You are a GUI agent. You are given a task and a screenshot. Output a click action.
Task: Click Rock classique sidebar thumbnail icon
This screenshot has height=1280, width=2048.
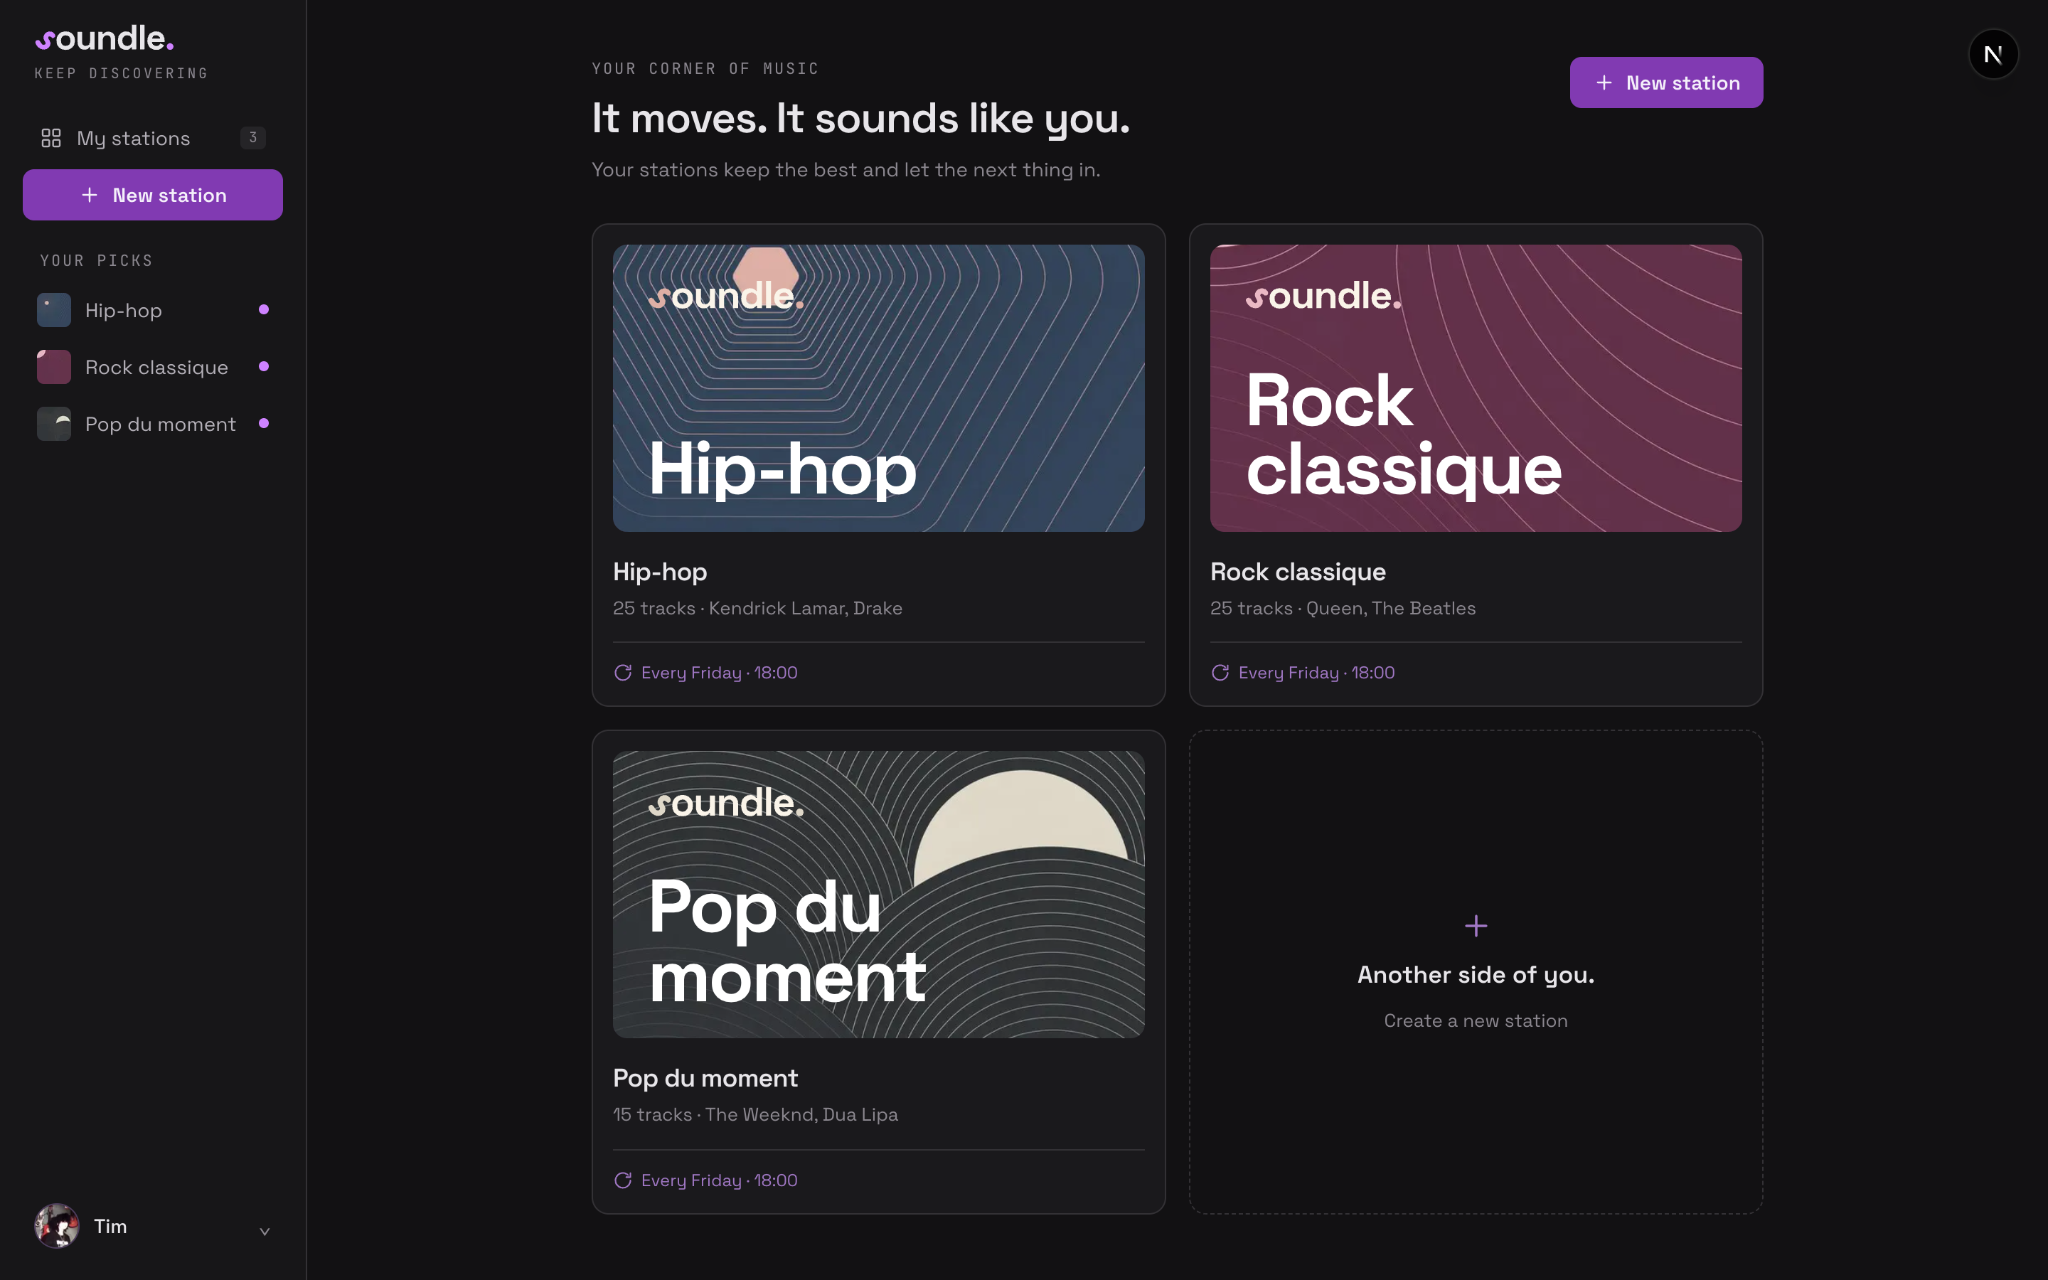(54, 367)
